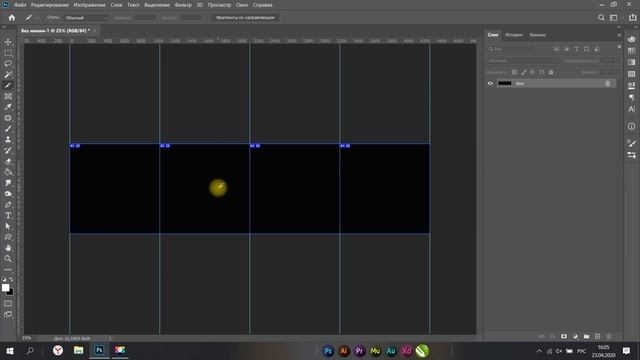640x360 pixels.
Task: Click the background color swatch
Action: 11,292
